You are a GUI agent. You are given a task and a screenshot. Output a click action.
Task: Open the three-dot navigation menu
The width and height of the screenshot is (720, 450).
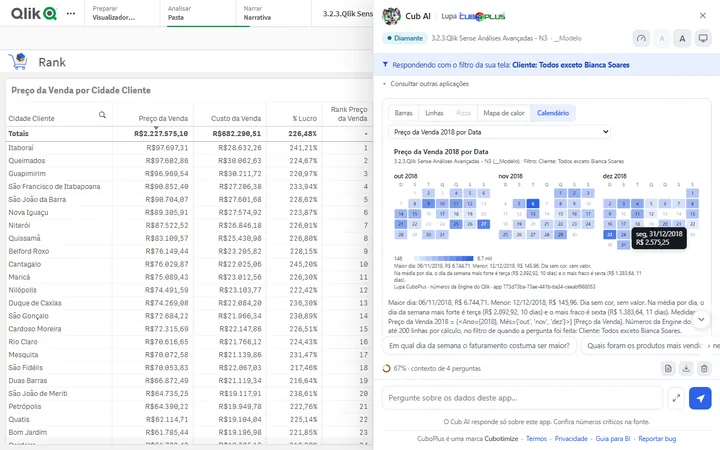(71, 13)
